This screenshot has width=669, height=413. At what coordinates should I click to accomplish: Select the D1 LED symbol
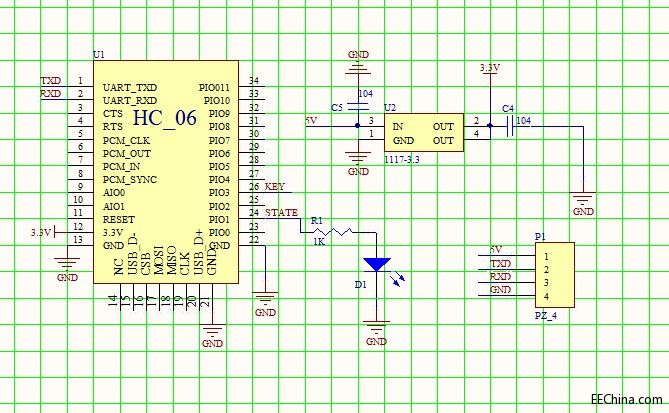[x=376, y=265]
